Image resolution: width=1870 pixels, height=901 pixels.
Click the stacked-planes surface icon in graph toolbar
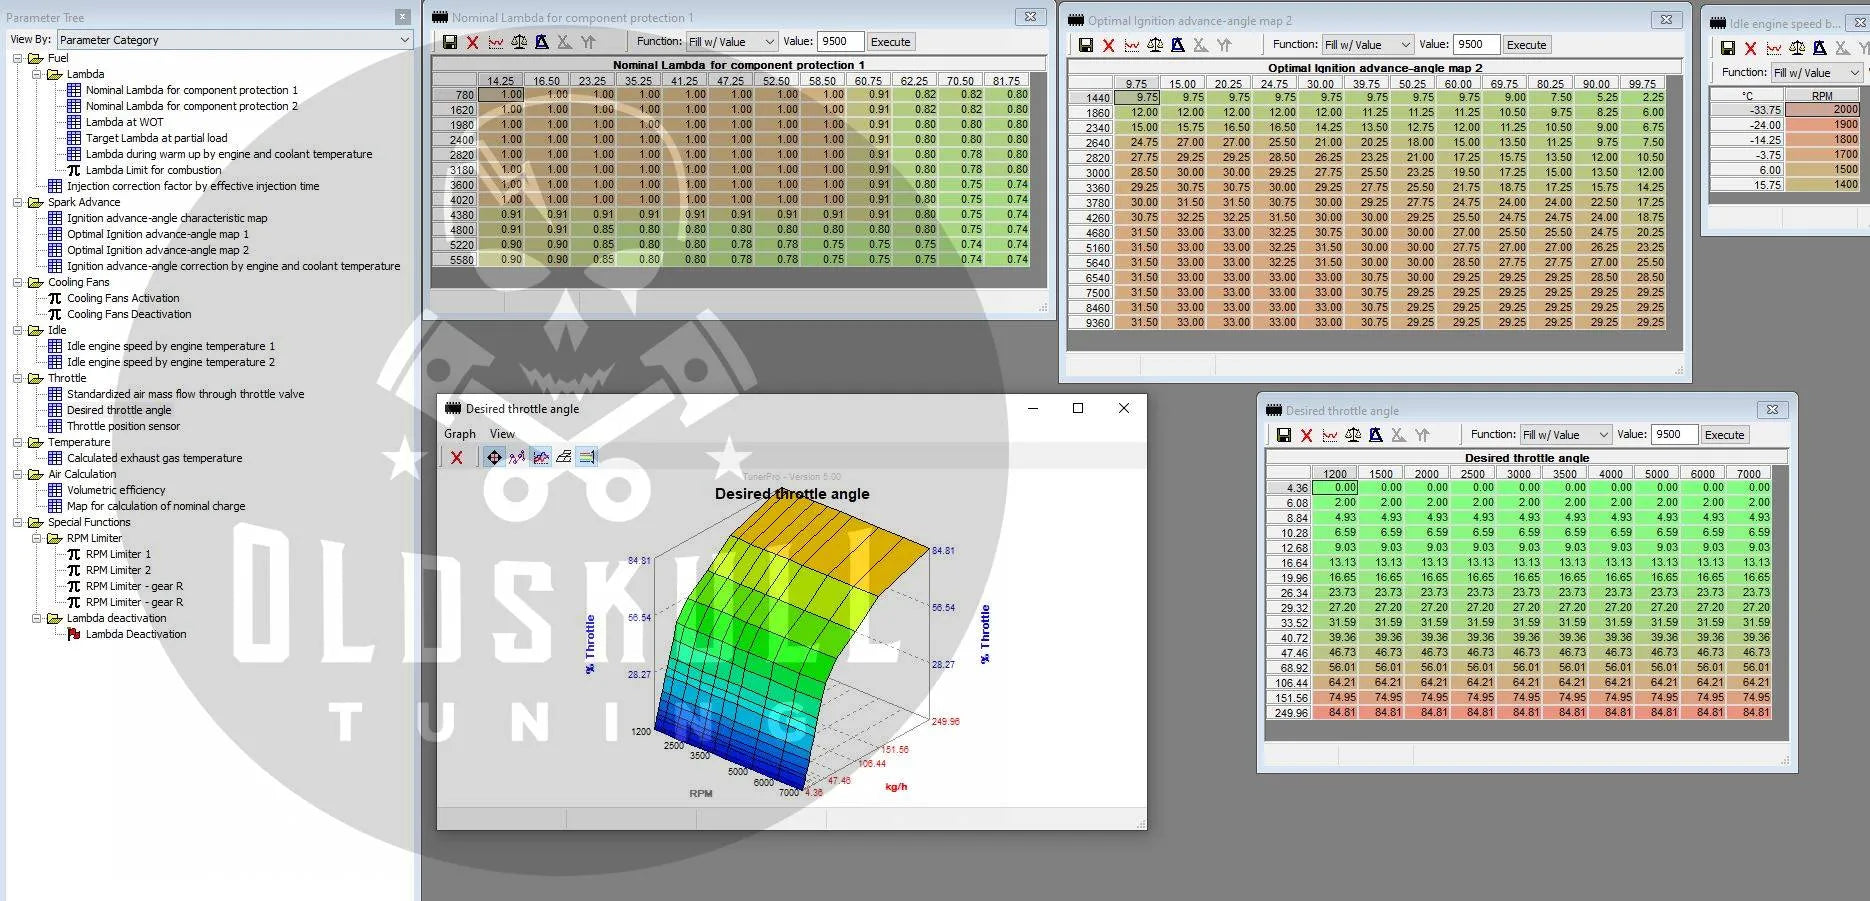[x=564, y=457]
